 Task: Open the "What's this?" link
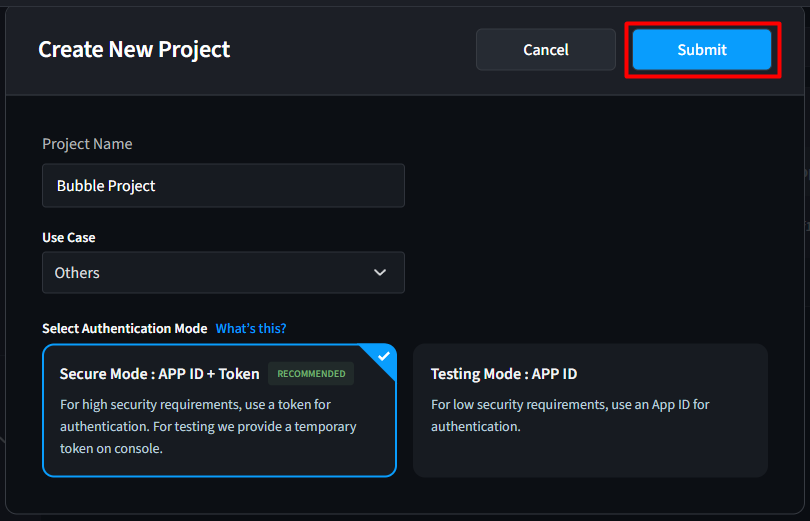(x=251, y=329)
